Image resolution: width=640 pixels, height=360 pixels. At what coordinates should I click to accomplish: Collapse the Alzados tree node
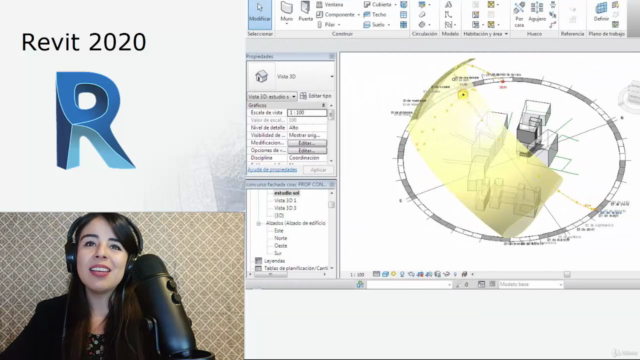coord(258,223)
